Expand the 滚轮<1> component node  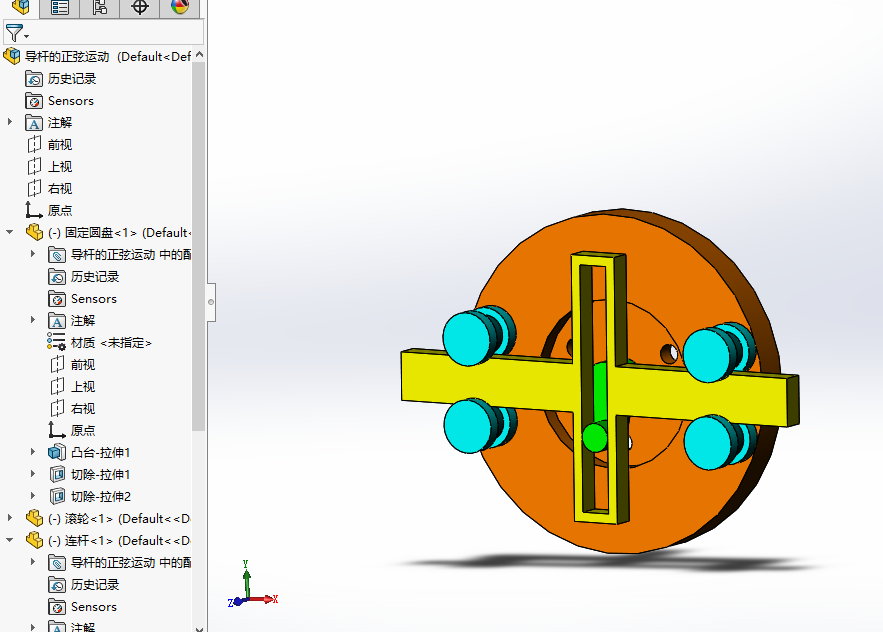point(10,518)
